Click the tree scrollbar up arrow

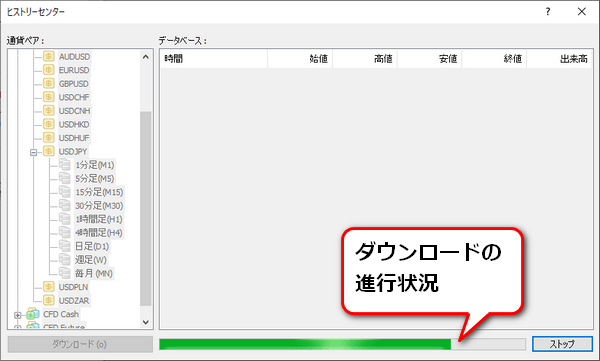(x=146, y=57)
